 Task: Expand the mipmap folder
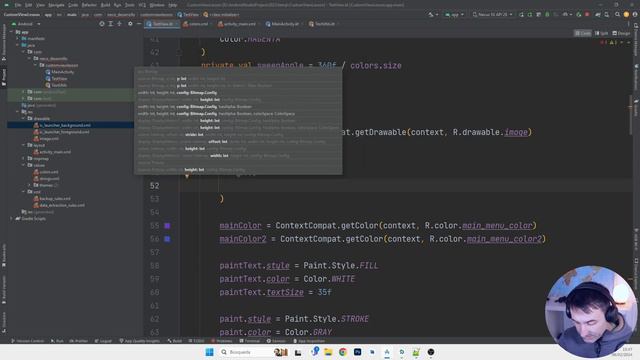tap(24, 158)
